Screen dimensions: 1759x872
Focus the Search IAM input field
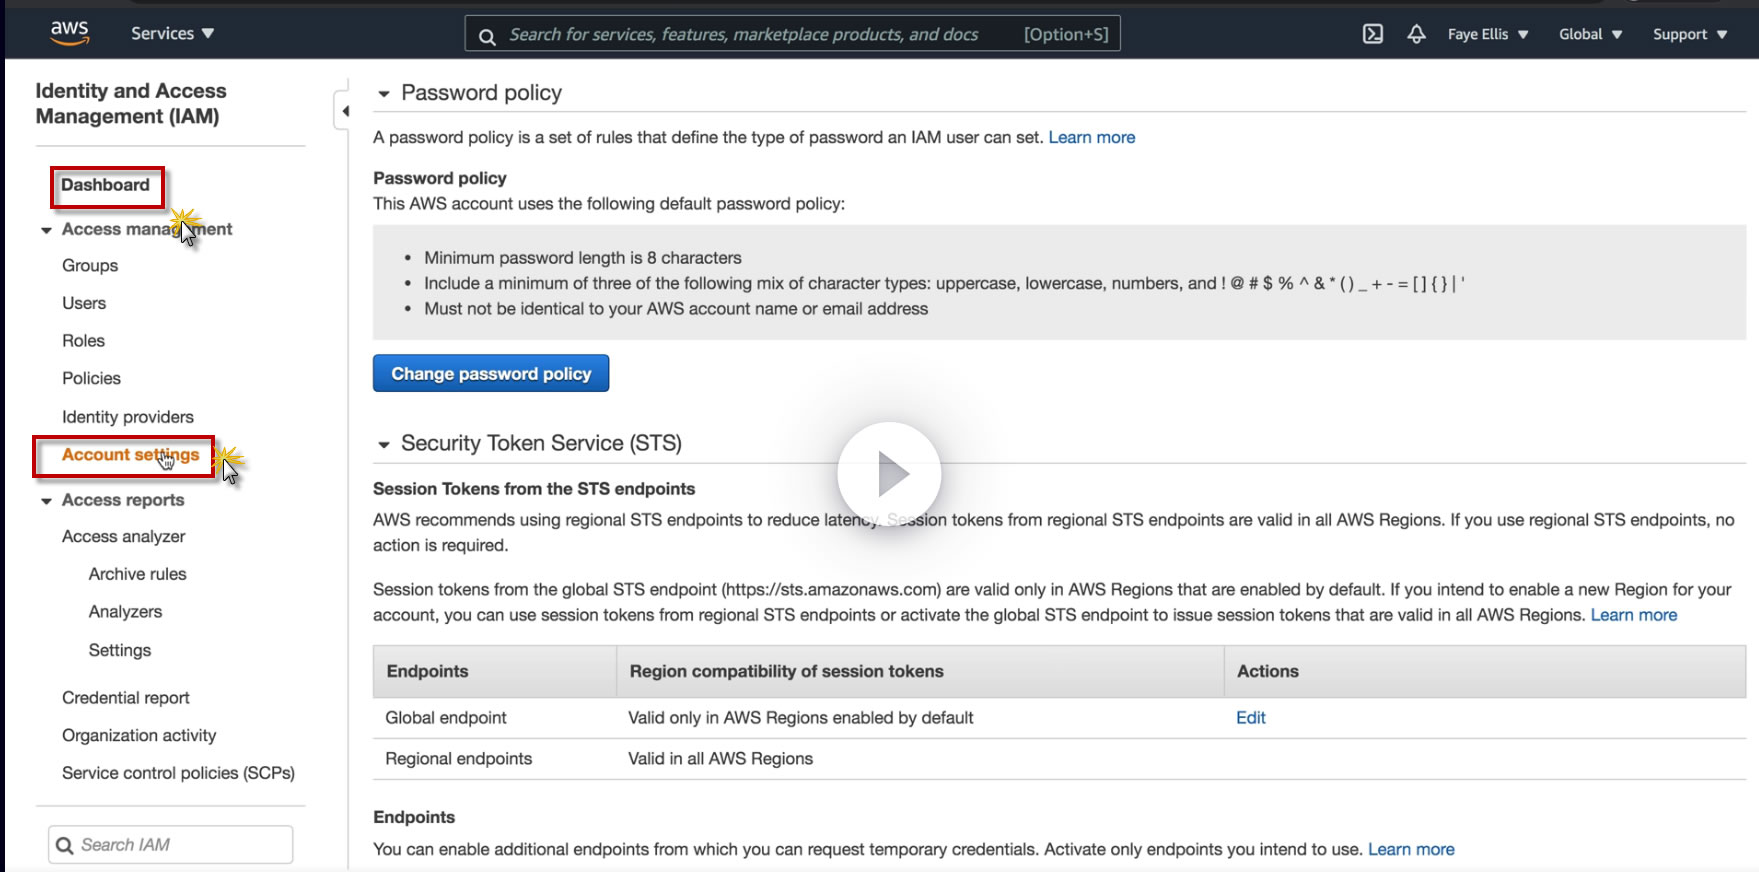coord(180,845)
